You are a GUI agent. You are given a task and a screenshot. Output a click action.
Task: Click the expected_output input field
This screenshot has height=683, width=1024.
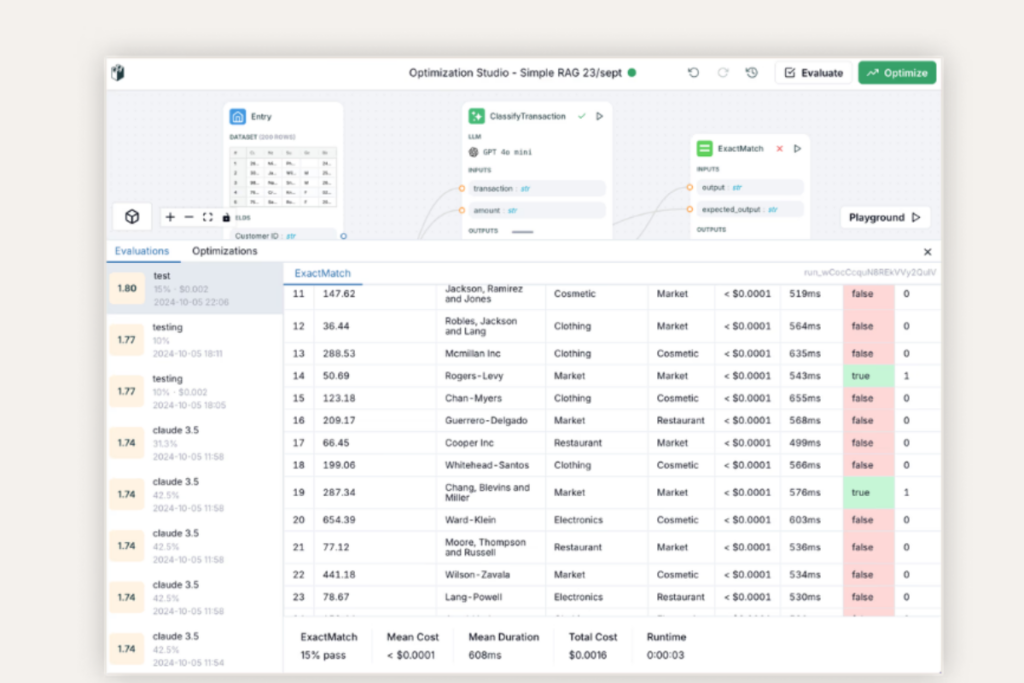pos(750,210)
